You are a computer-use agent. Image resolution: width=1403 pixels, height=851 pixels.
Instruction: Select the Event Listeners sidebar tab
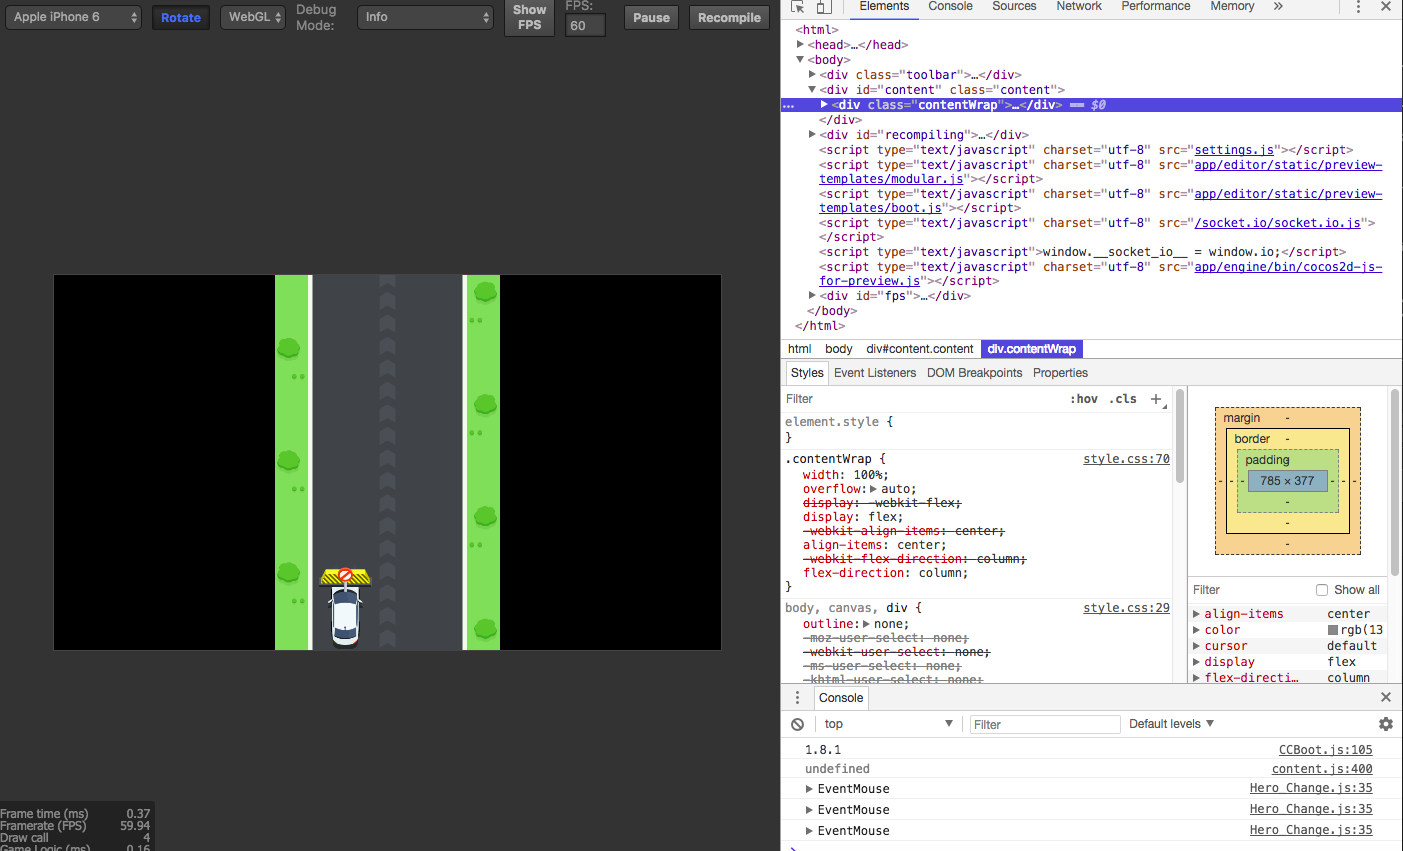click(875, 373)
